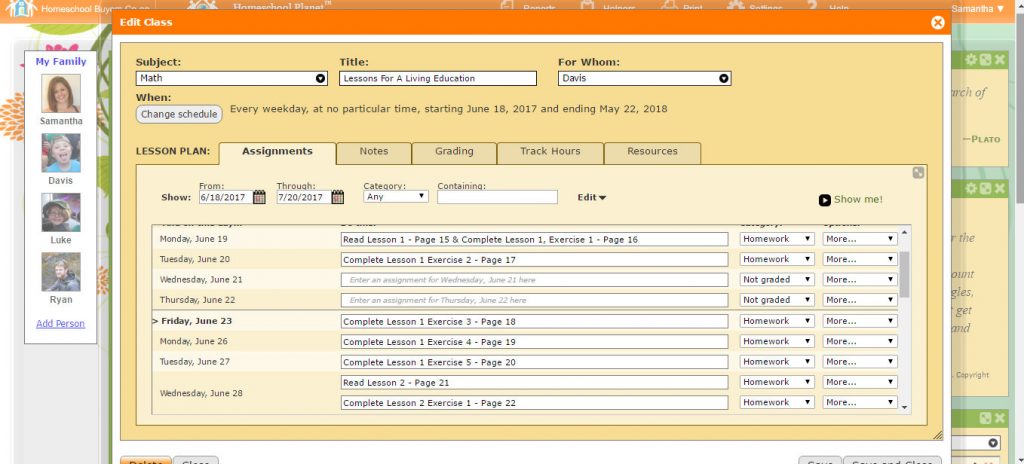Select Davis's profile photo in My Family
Screen dimensions: 1024x464
point(61,153)
